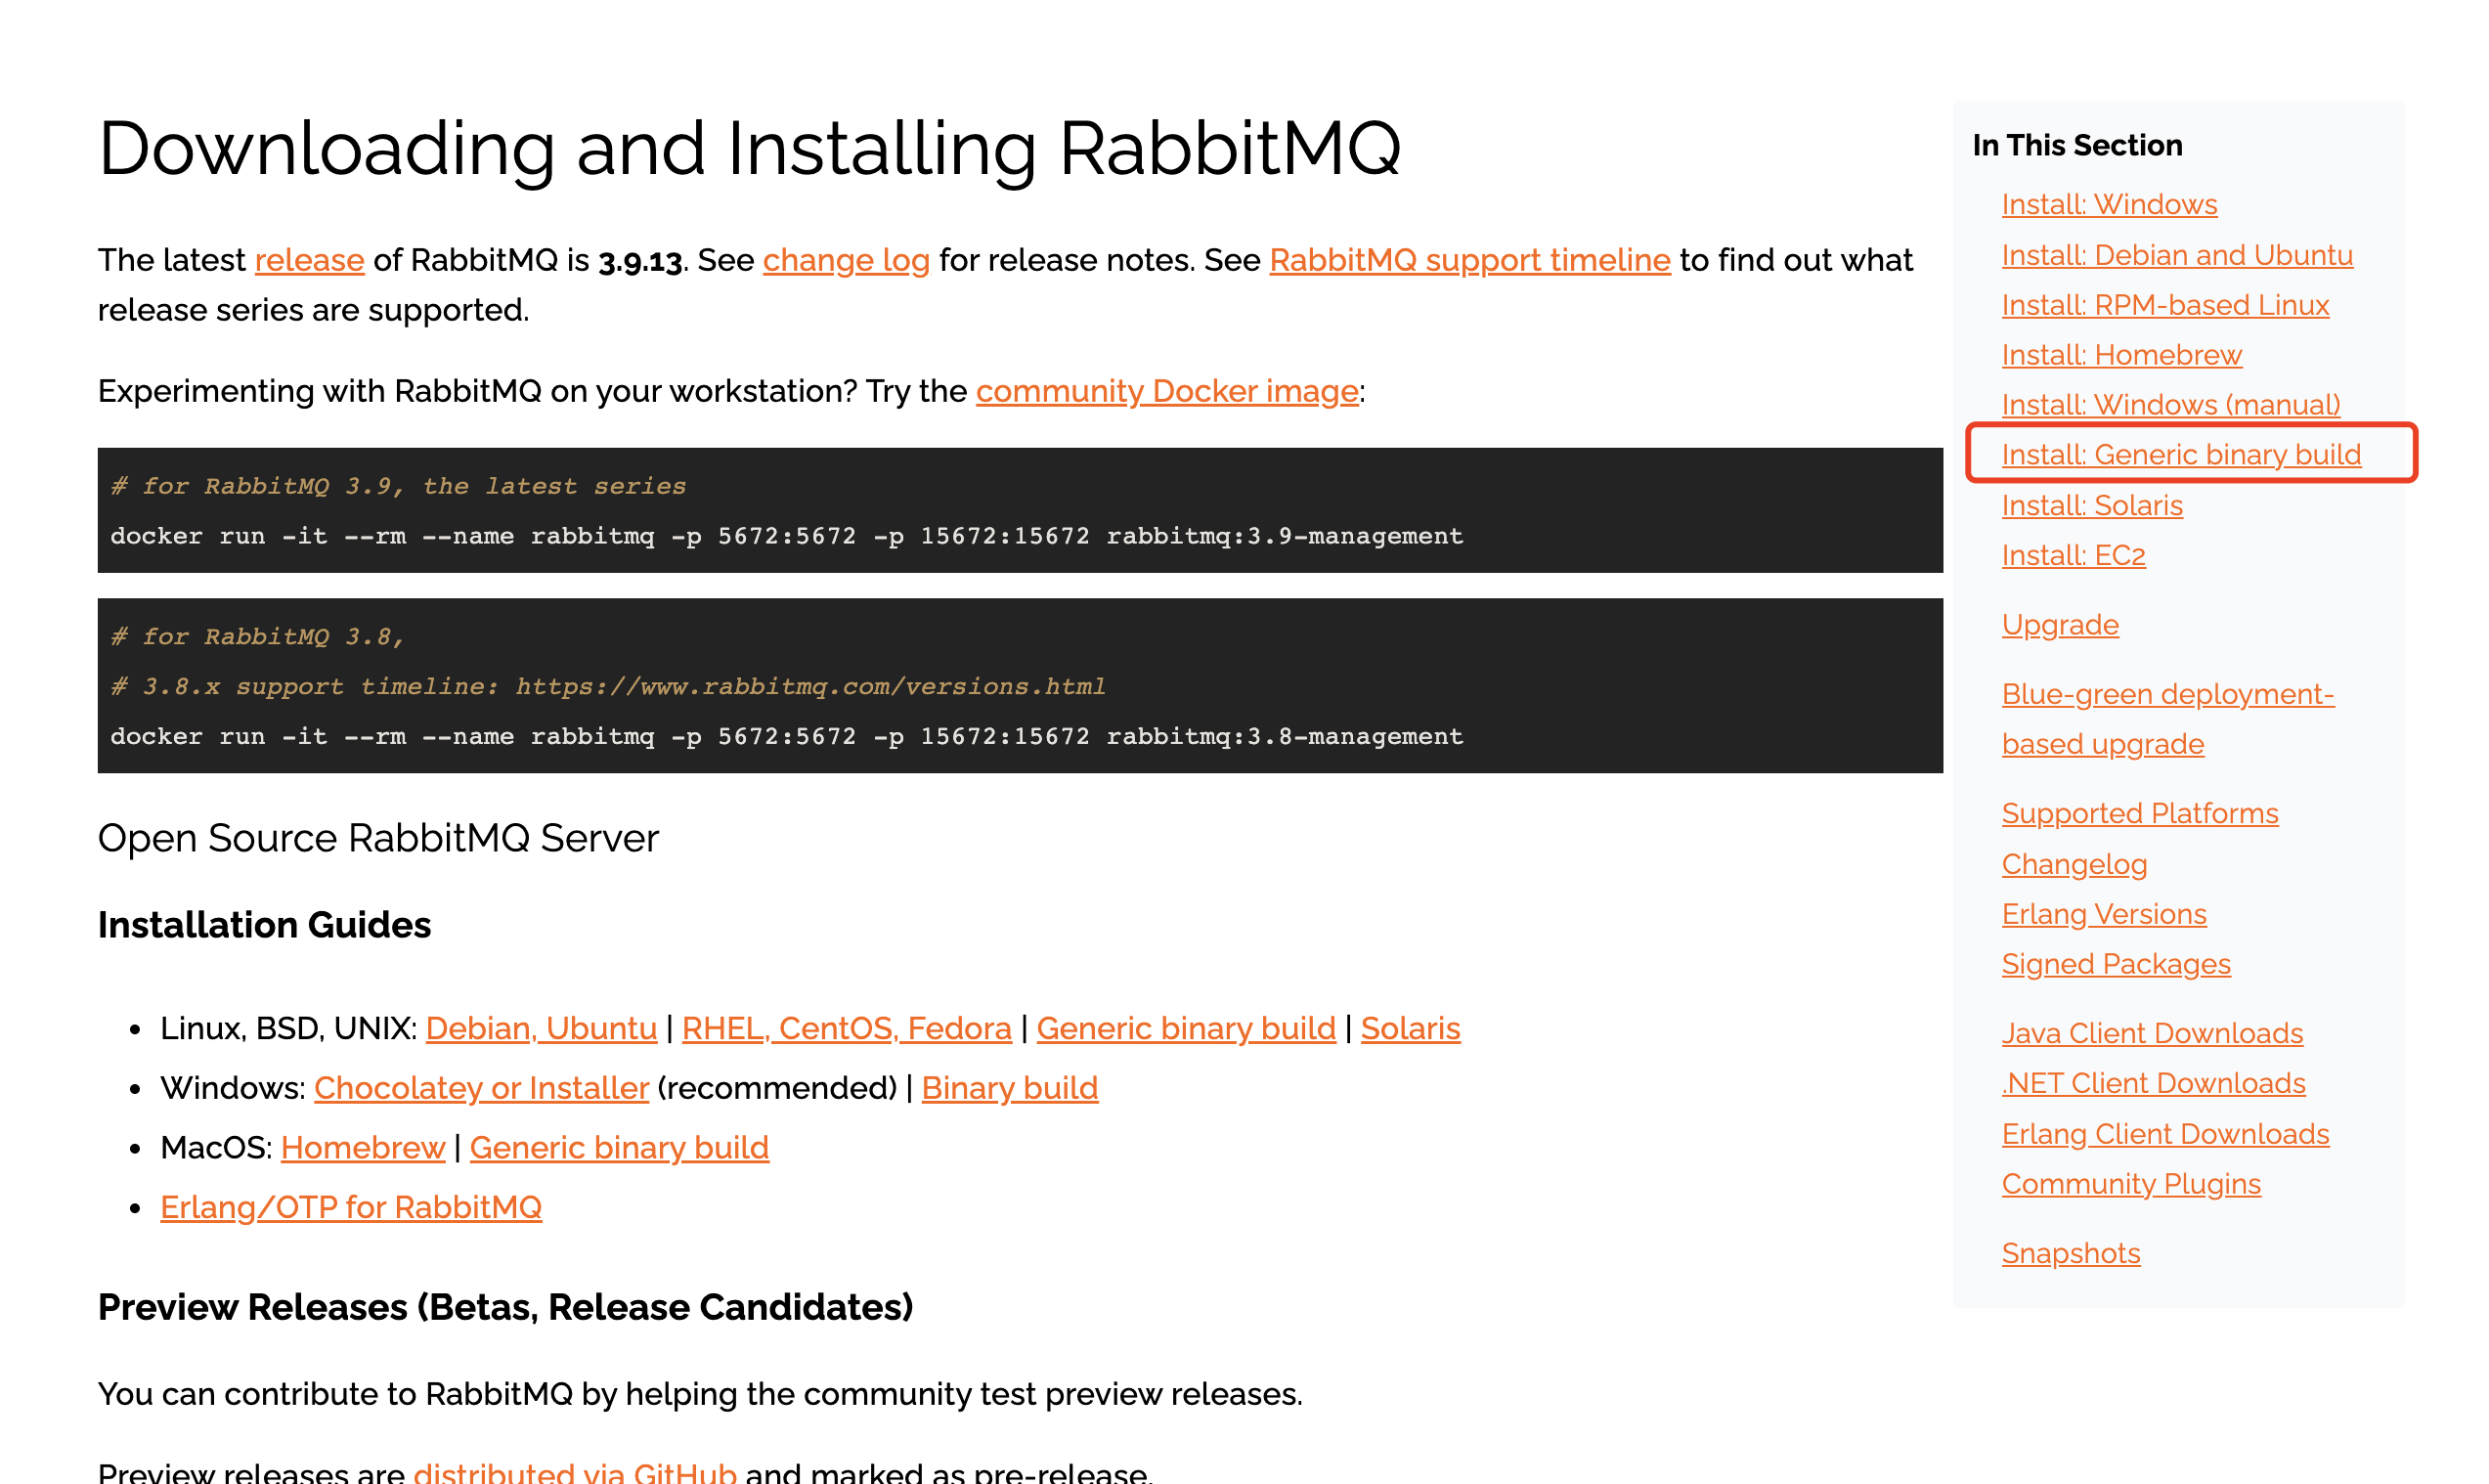This screenshot has height=1484, width=2489.
Task: Open the Install: Windows guide
Action: coord(2109,204)
